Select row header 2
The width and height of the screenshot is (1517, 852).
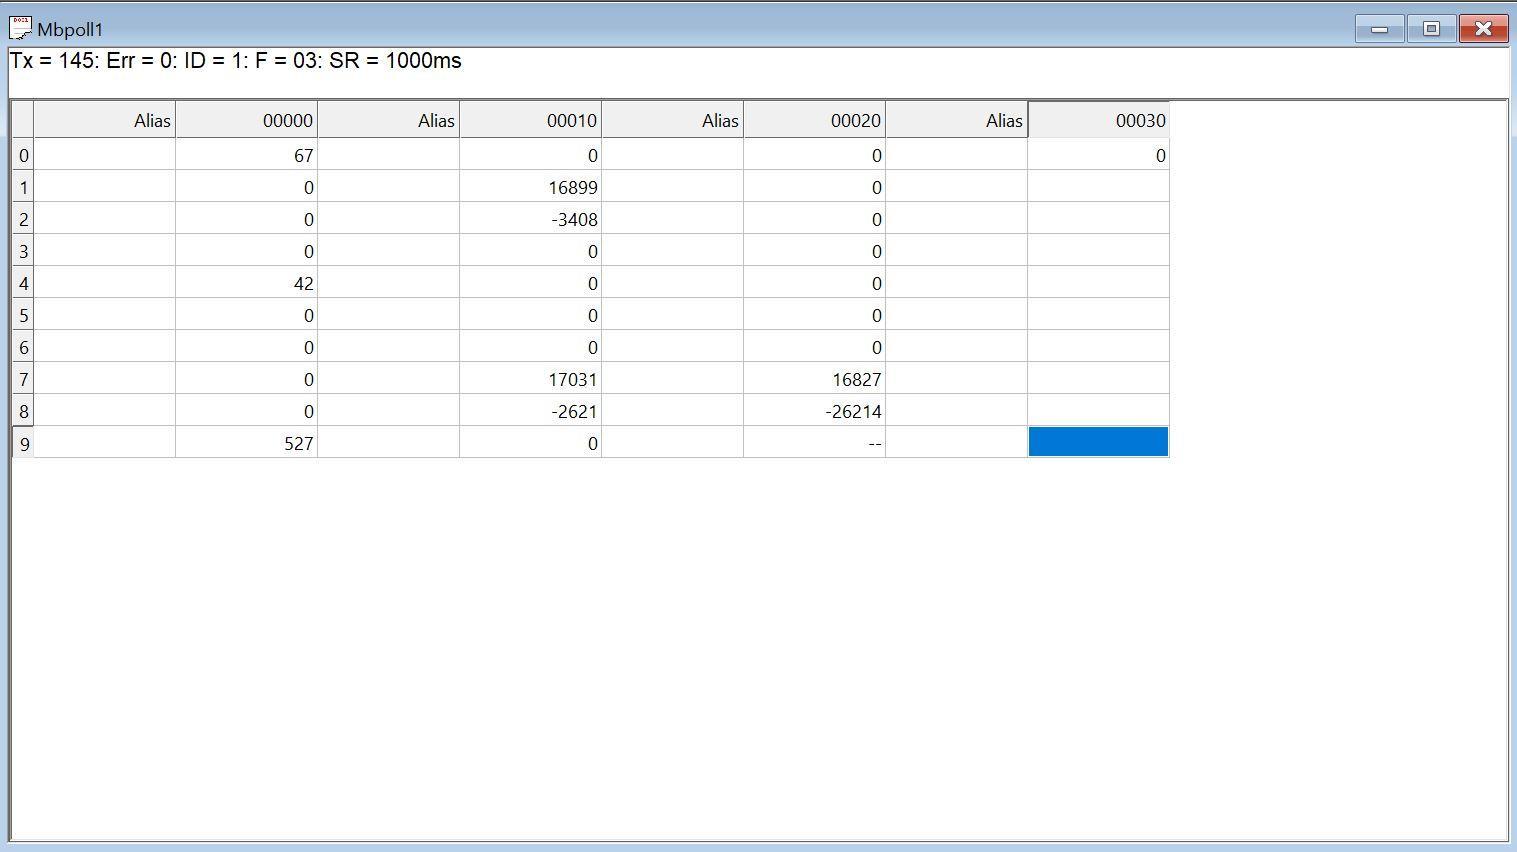click(23, 219)
